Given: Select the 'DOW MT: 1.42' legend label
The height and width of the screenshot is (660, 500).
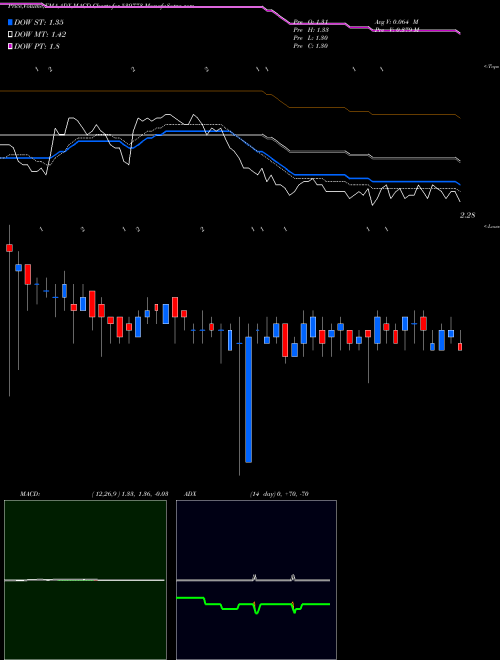Looking at the screenshot, I should (40, 35).
